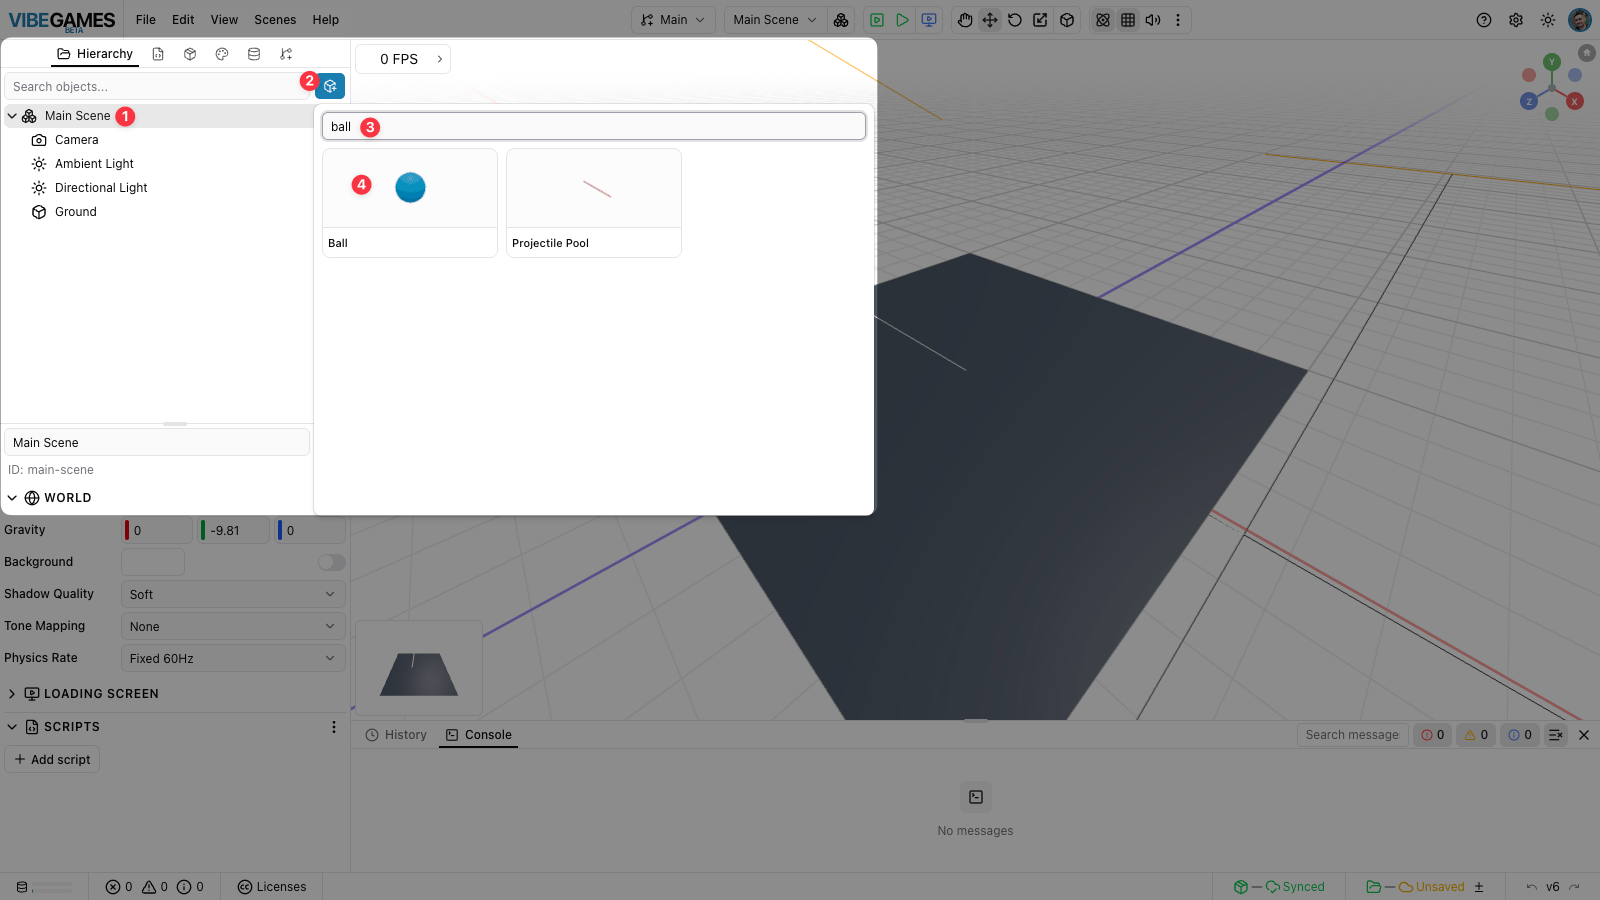Viewport: 1600px width, 900px height.
Task: Open the Scenes menu
Action: click(275, 20)
